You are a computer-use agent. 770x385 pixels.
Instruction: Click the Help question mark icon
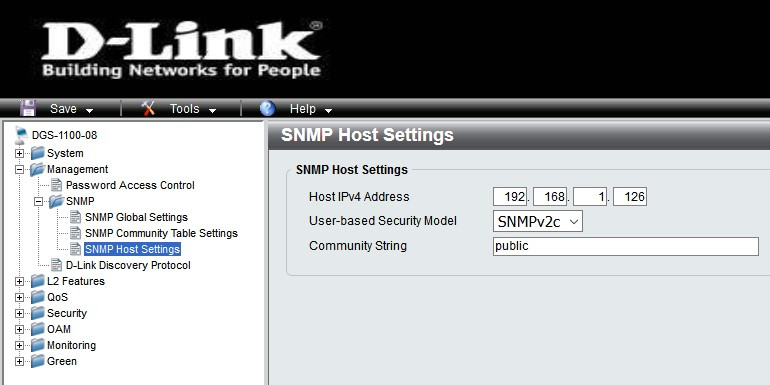(x=268, y=108)
